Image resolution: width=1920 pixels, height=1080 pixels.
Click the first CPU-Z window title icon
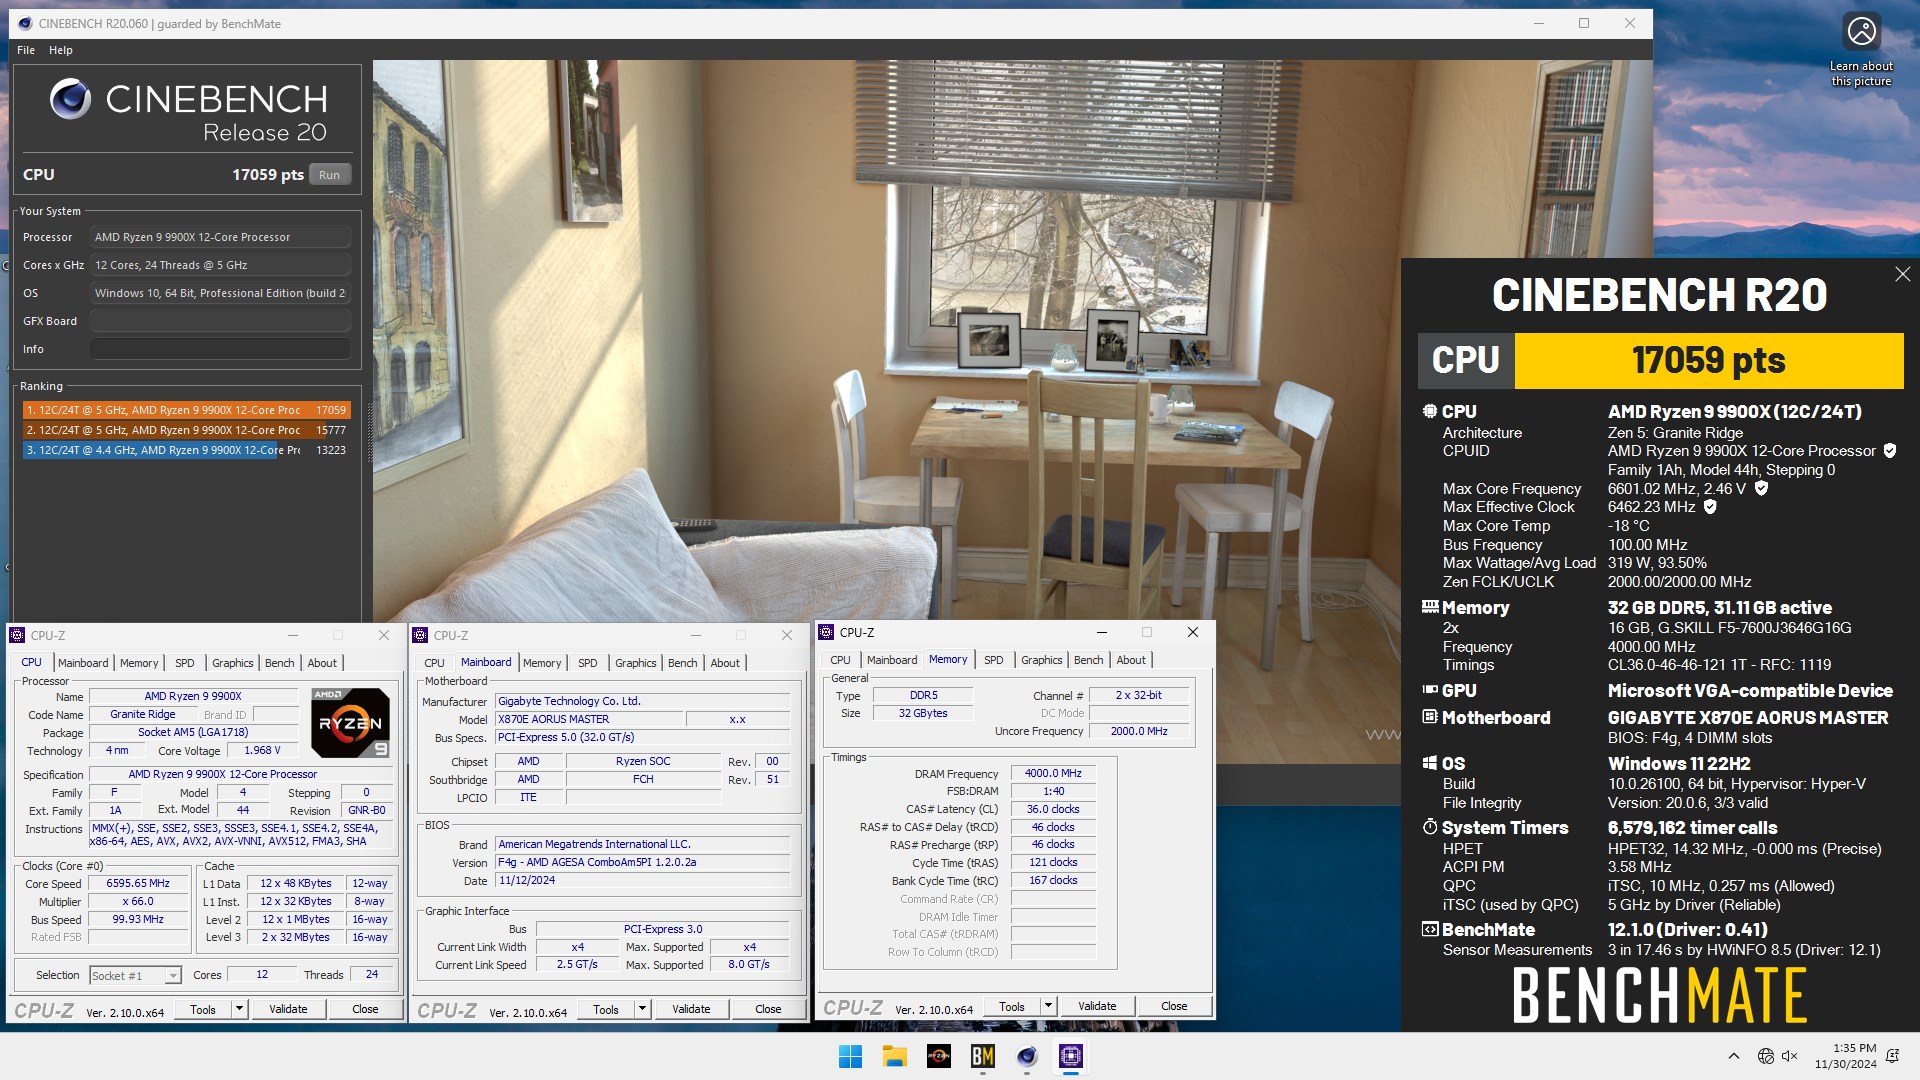tap(17, 635)
